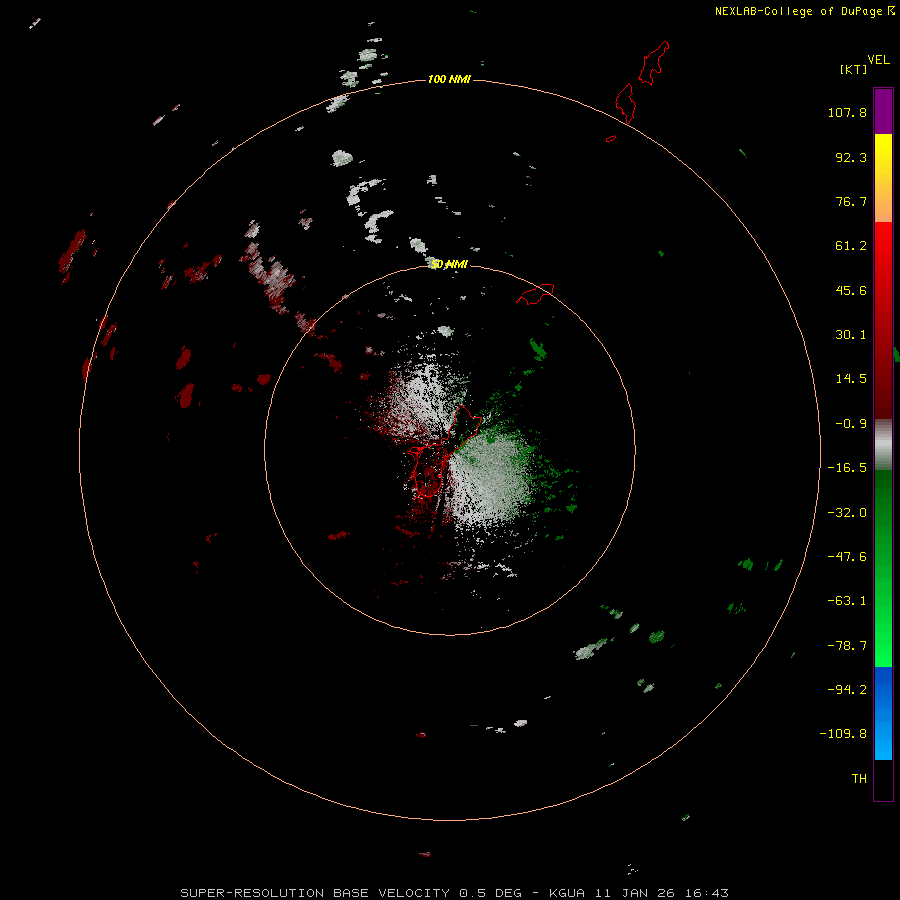Screen dimensions: 900x900
Task: Click the TH legend label
Action: pos(859,778)
